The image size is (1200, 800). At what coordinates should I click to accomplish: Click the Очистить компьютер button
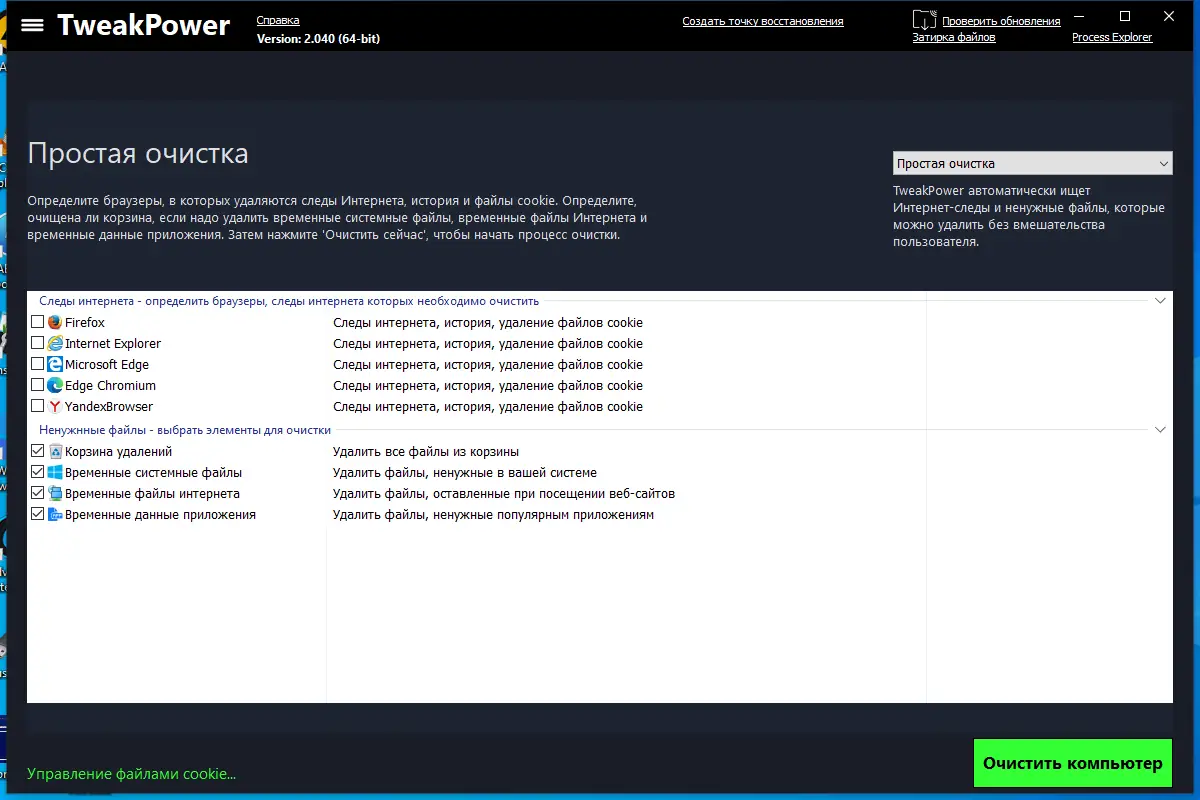(1072, 763)
